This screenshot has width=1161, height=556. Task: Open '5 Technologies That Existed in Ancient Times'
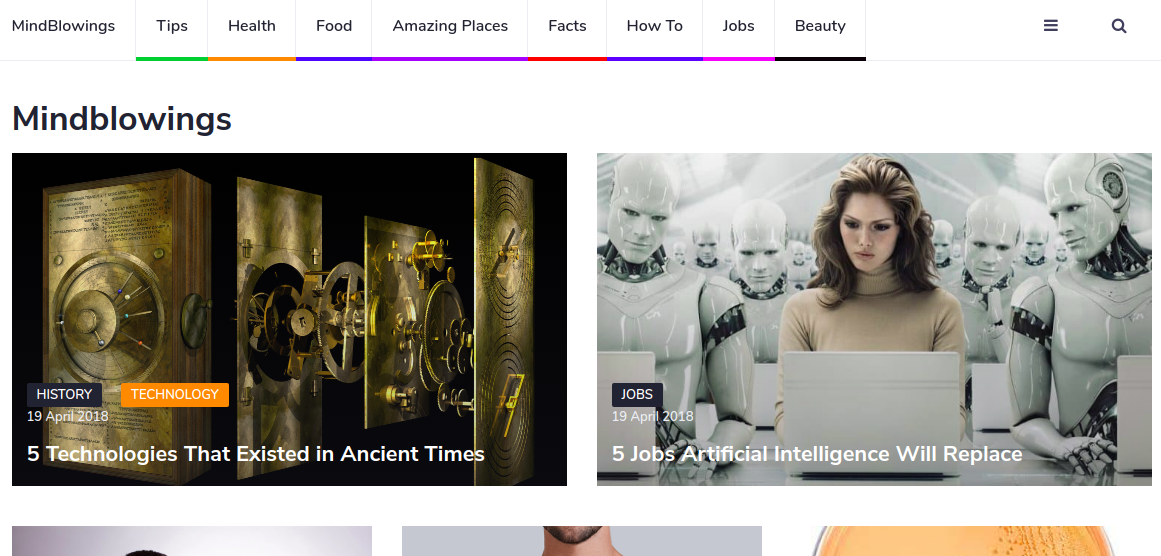(x=255, y=454)
